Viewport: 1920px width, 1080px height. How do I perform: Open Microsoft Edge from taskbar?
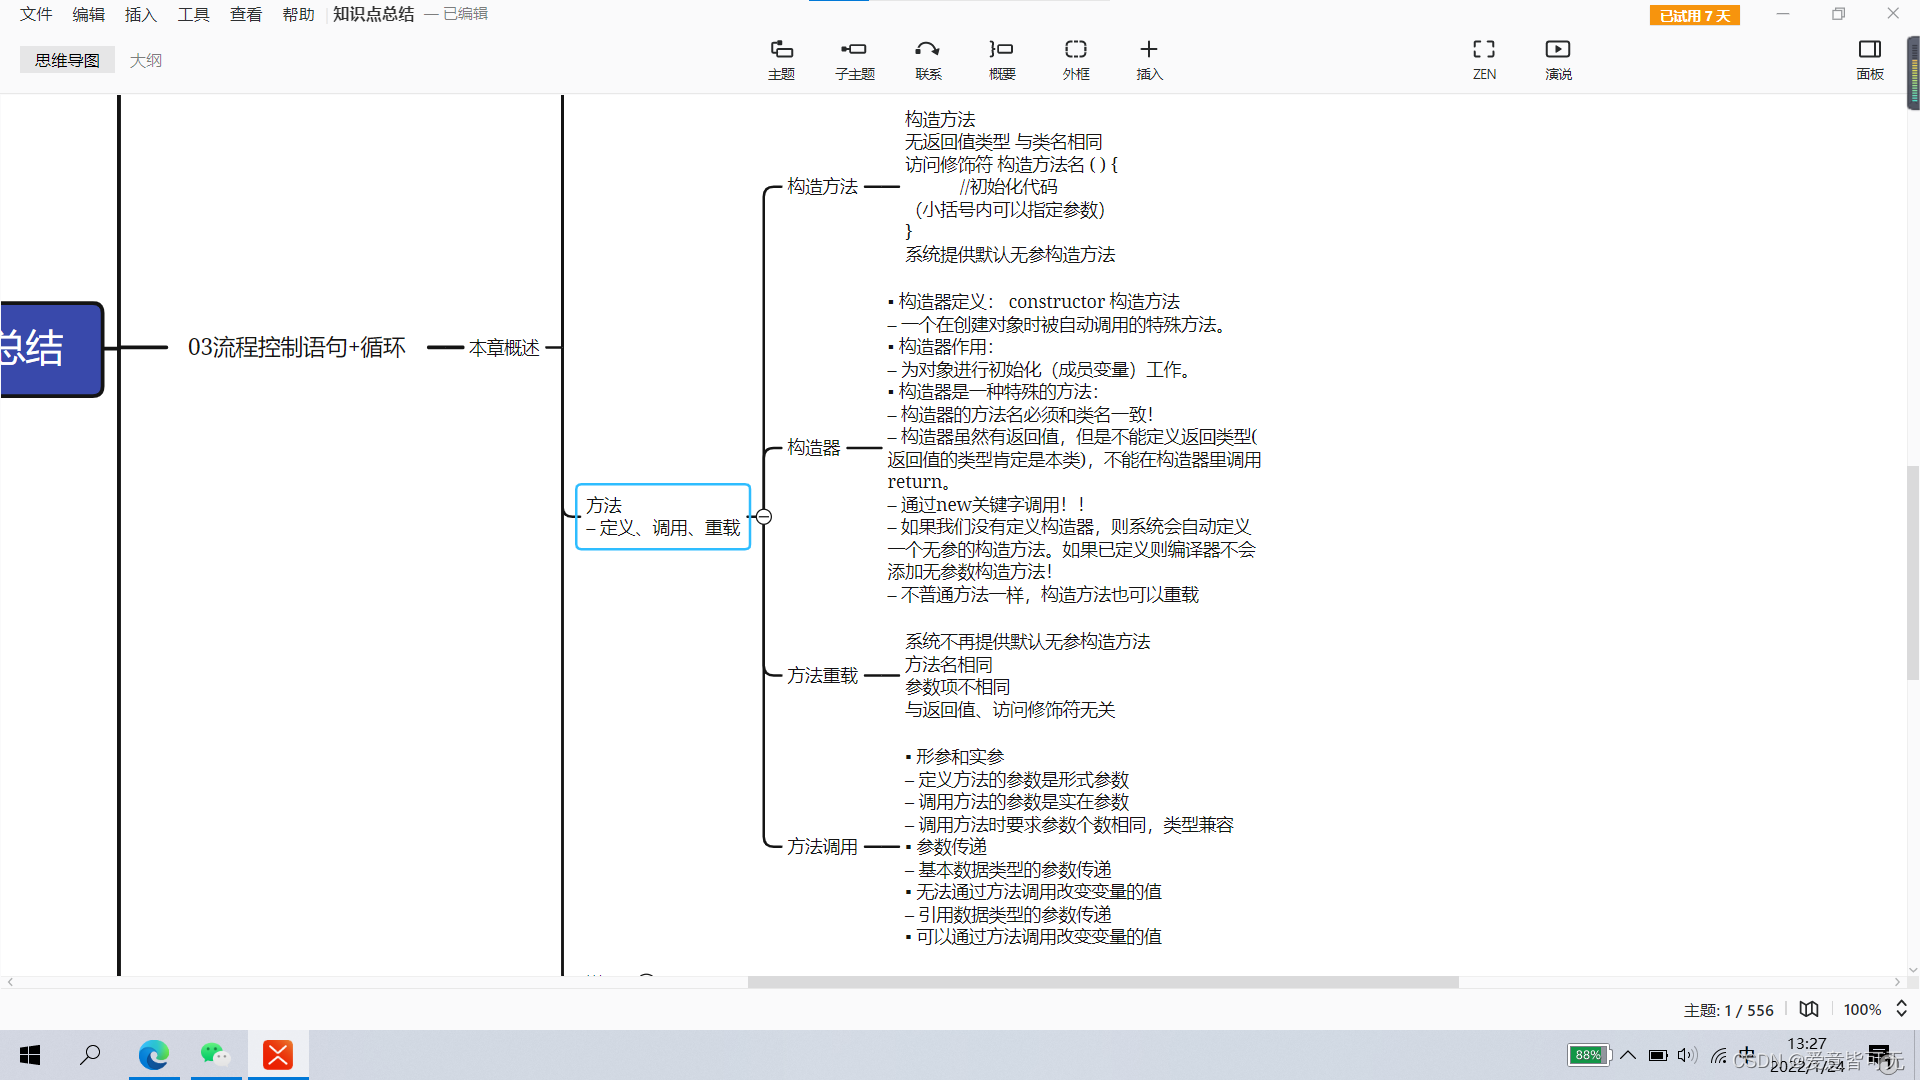pos(153,1055)
